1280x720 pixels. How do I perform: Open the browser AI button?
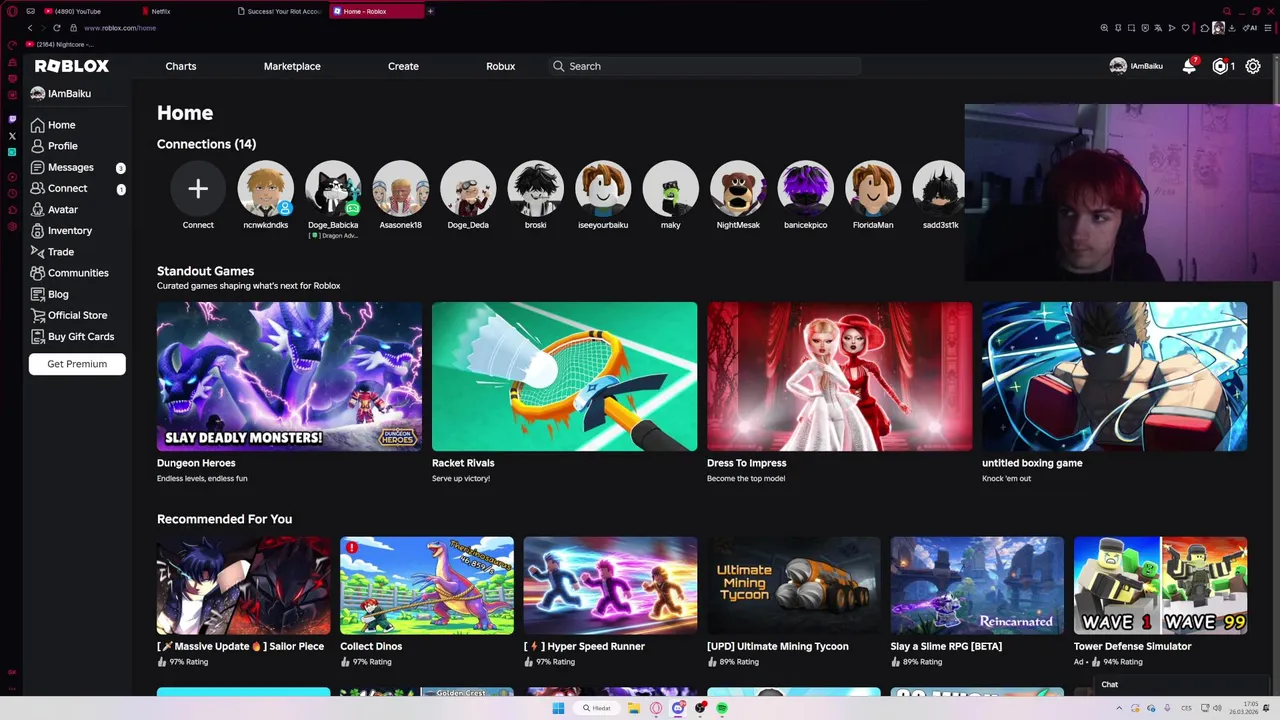pyautogui.click(x=1250, y=28)
